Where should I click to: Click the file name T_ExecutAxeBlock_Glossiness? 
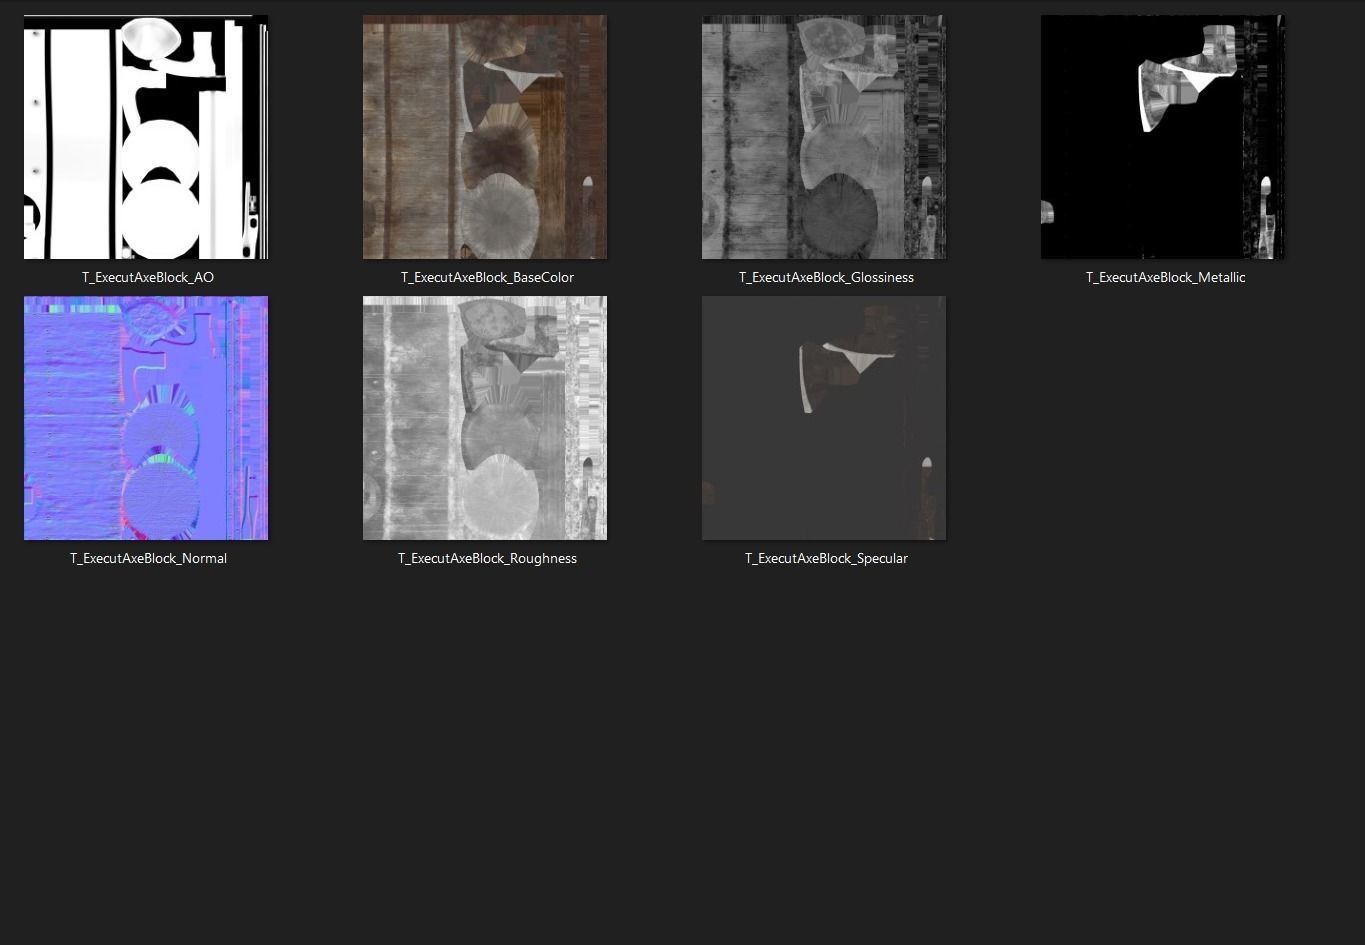826,277
